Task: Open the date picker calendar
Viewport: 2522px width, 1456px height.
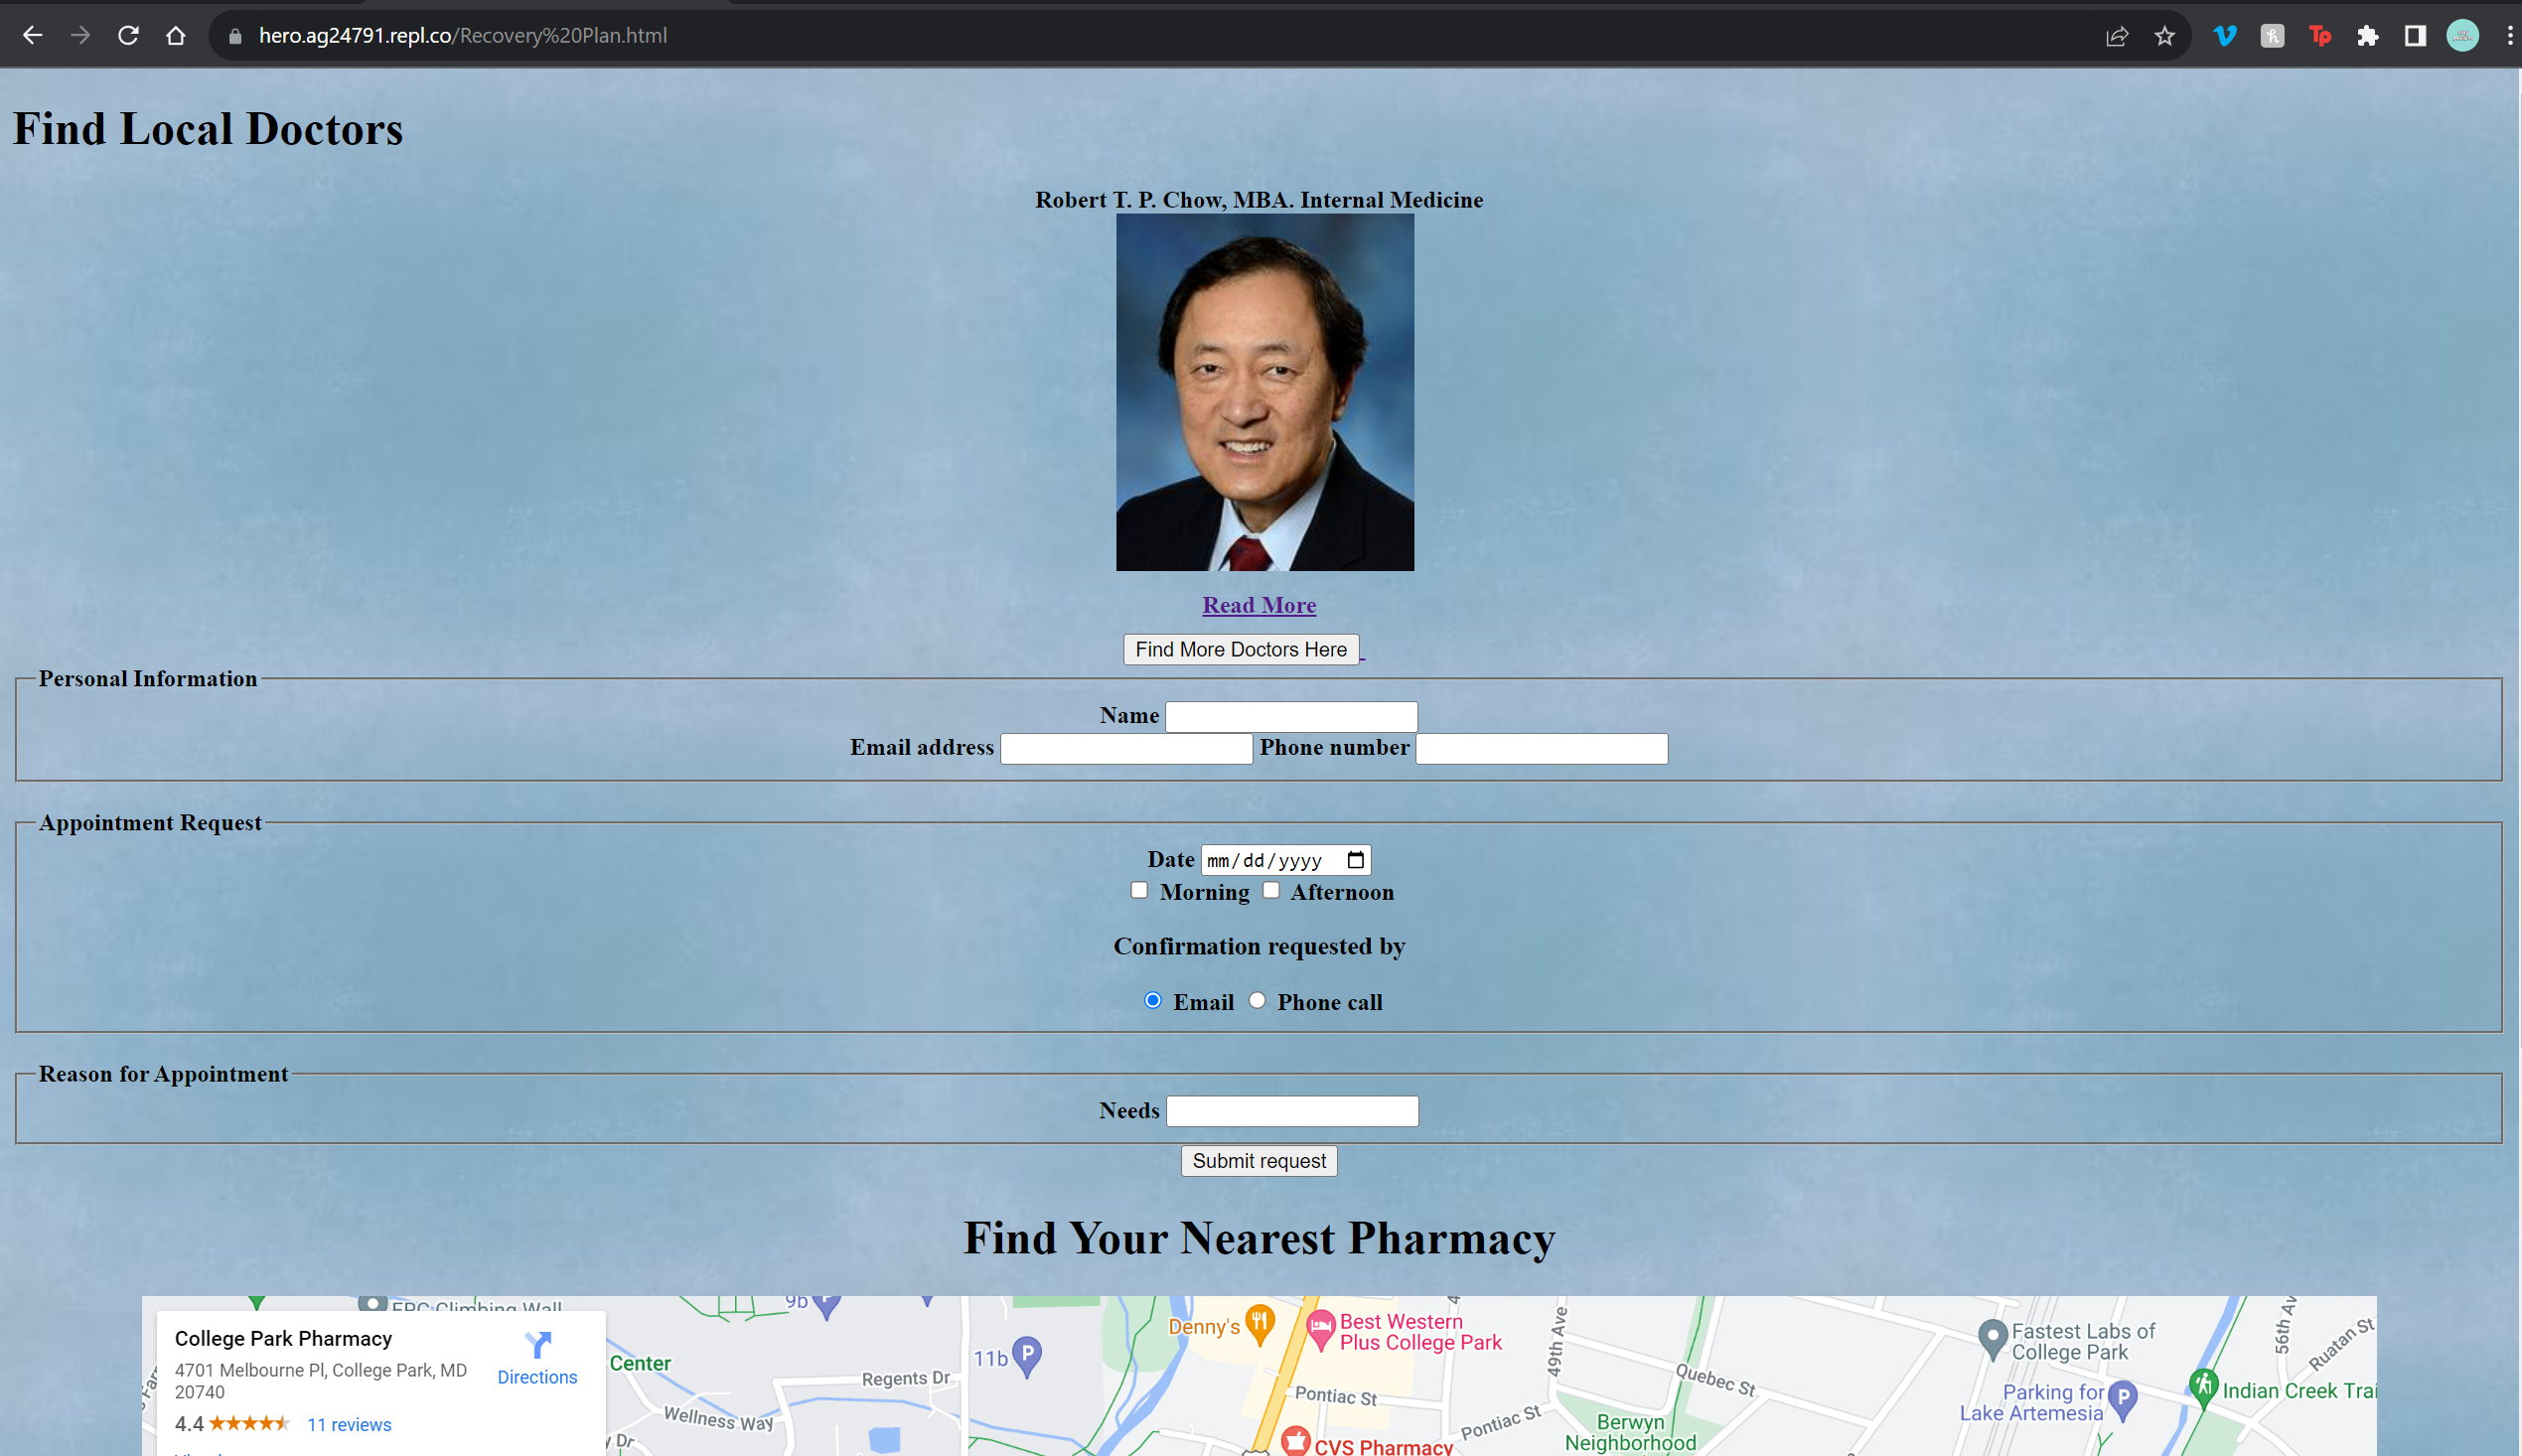Action: pos(1355,860)
